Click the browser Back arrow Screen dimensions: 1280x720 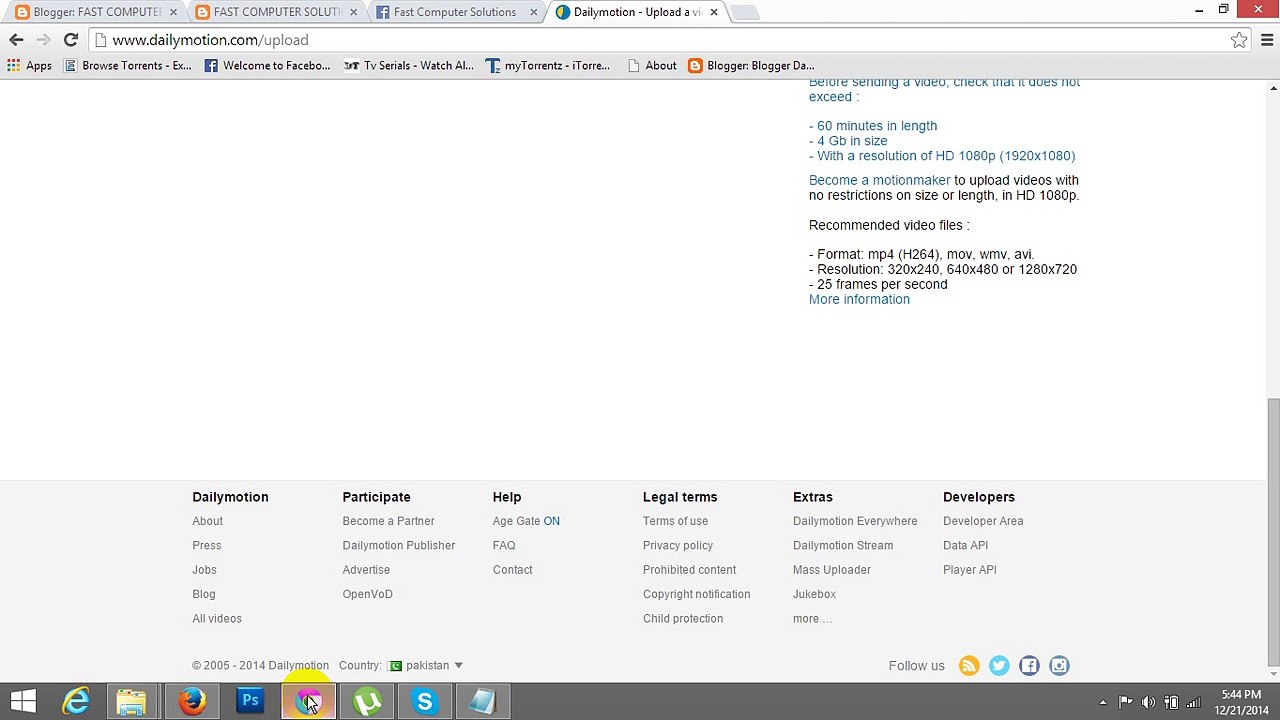coord(16,40)
